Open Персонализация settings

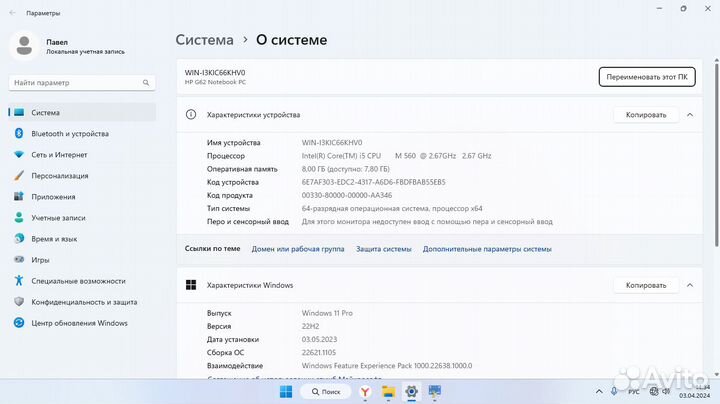point(82,176)
